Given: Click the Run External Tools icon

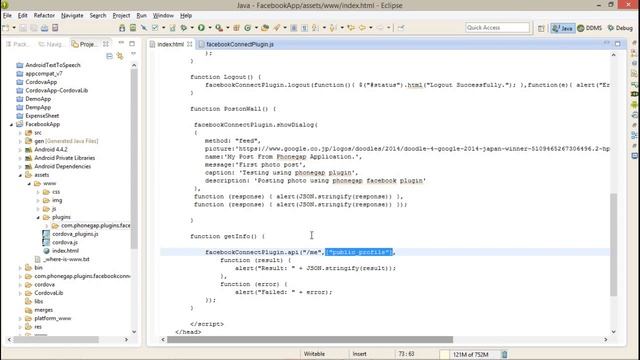Looking at the screenshot, I should [x=219, y=28].
